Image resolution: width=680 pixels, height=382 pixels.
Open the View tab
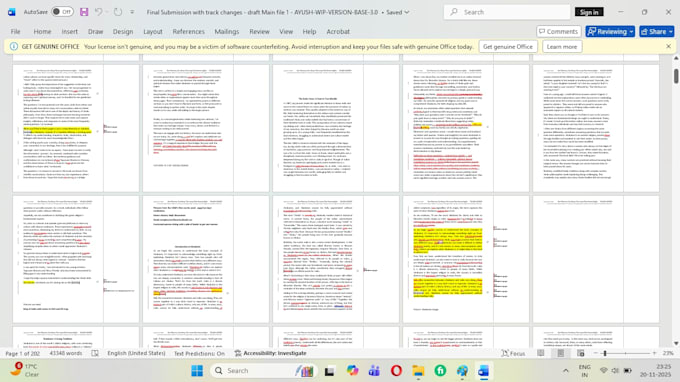pos(286,32)
